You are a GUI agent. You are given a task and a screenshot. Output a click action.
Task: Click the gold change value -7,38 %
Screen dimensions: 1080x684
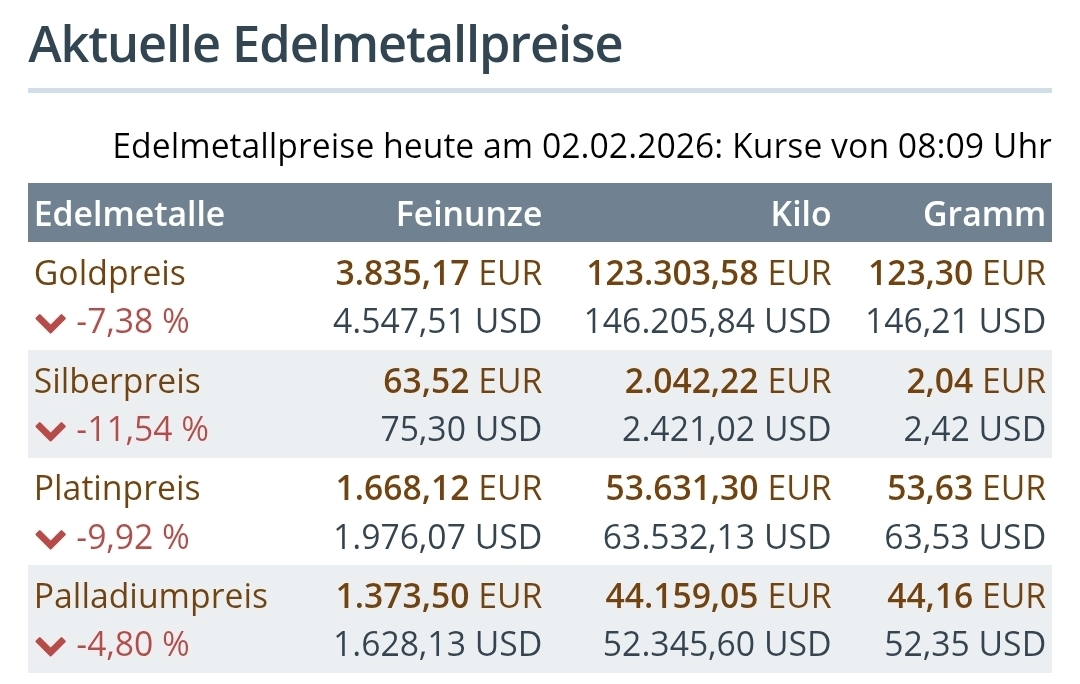pyautogui.click(x=132, y=323)
